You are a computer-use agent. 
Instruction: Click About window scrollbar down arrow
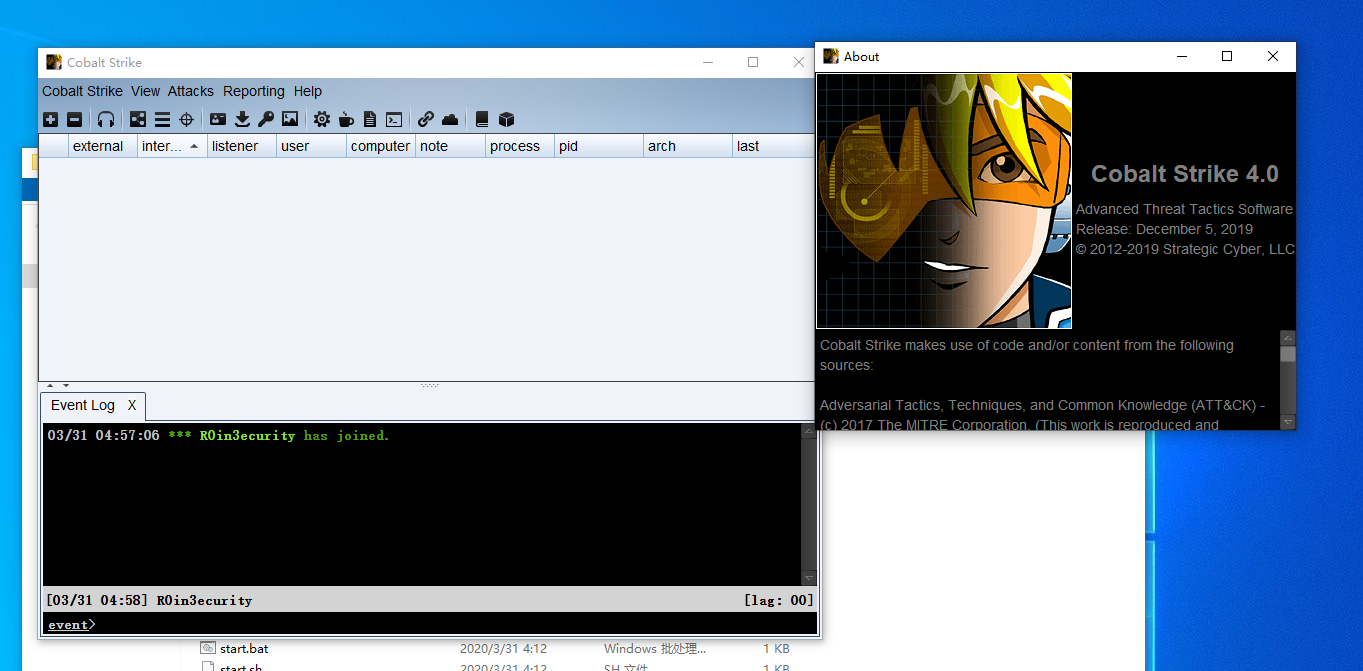[x=1288, y=422]
